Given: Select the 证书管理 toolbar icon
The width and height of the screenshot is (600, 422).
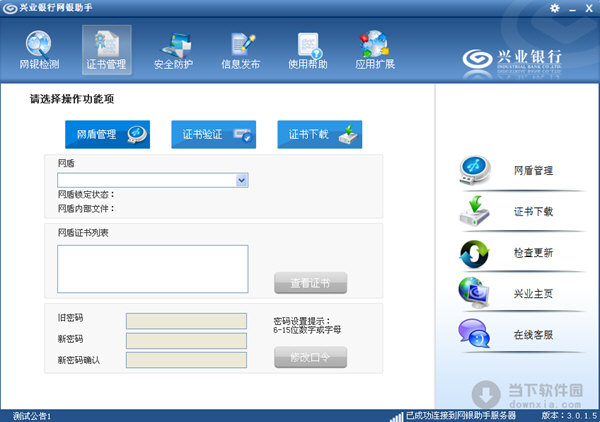Looking at the screenshot, I should click(x=107, y=50).
